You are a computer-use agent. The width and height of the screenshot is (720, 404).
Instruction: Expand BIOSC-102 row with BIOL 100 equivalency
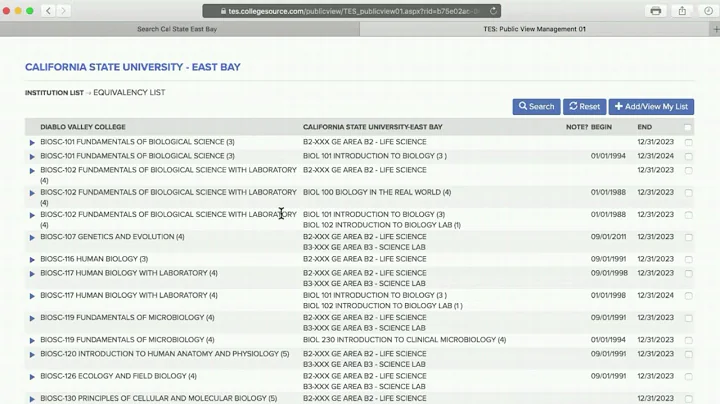click(32, 193)
